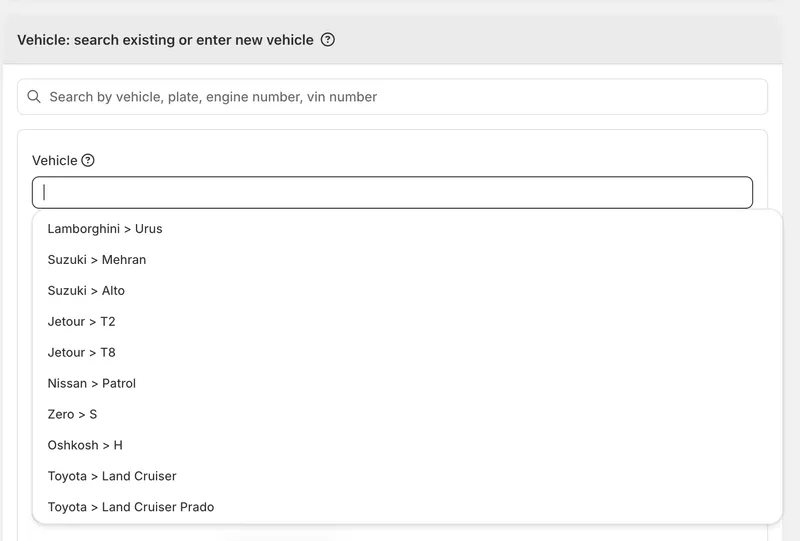This screenshot has width=800, height=541.
Task: Select Toyota > Land Cruiser option
Action: tap(407, 476)
